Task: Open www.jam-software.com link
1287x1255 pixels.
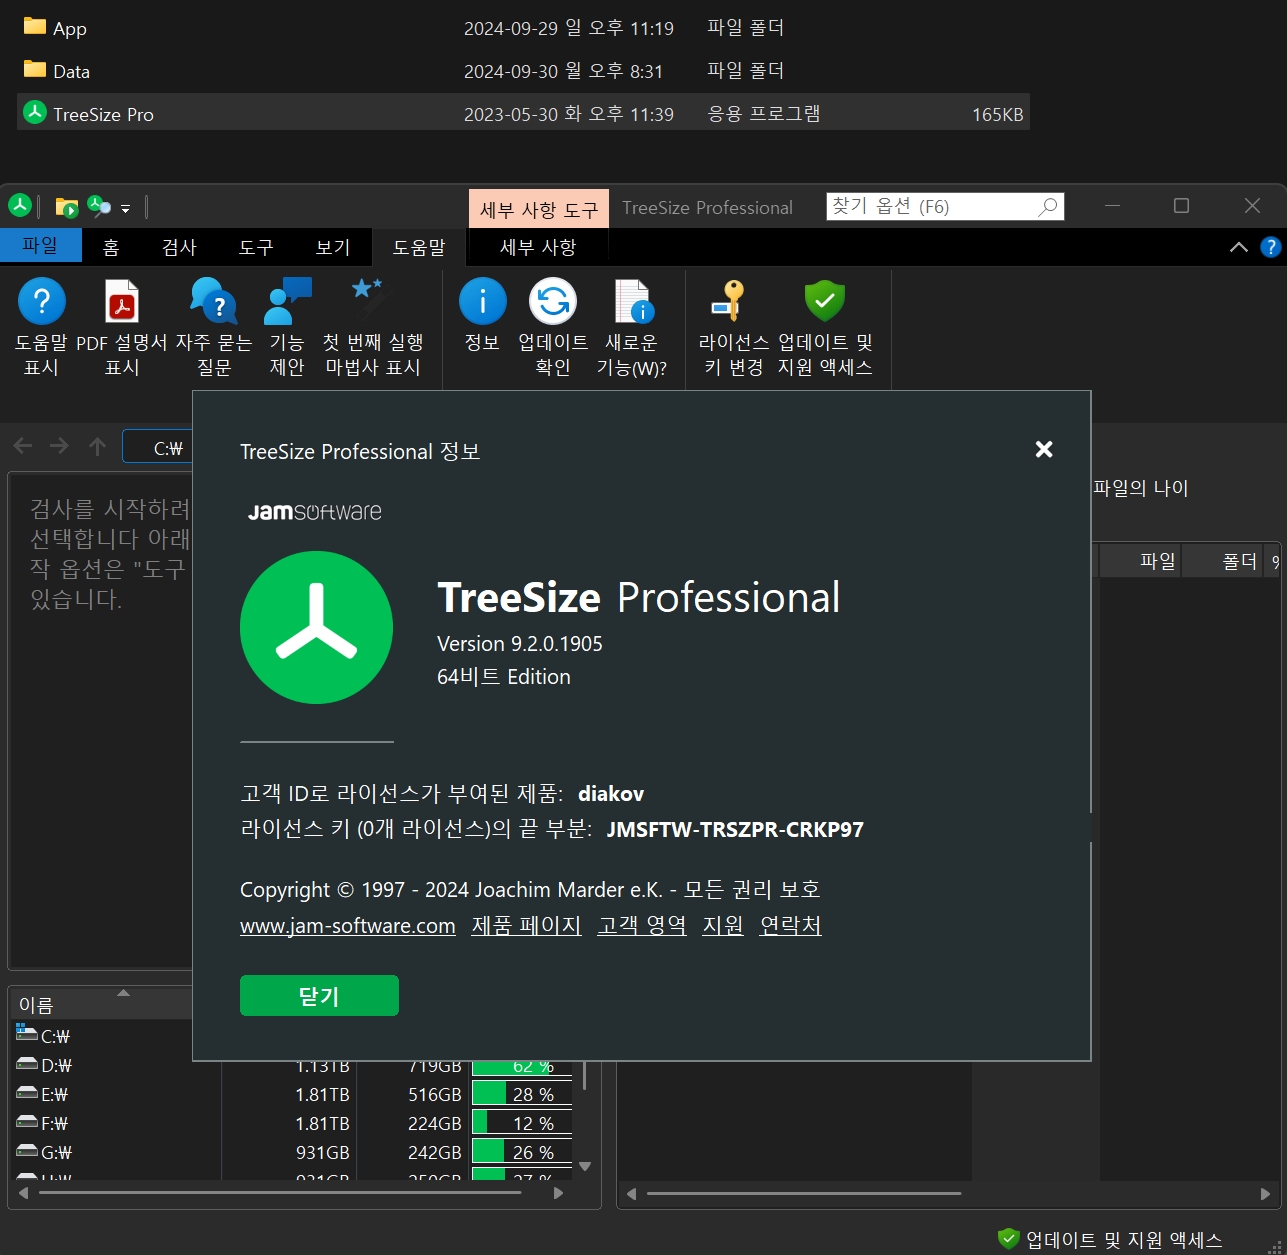Action: [x=348, y=926]
